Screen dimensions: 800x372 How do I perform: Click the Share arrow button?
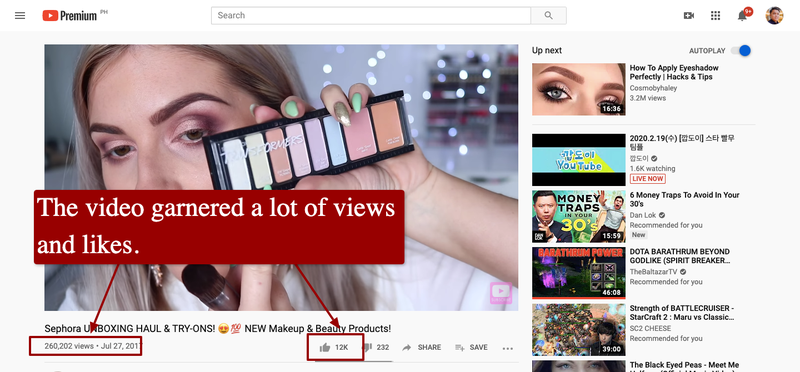[x=421, y=348]
